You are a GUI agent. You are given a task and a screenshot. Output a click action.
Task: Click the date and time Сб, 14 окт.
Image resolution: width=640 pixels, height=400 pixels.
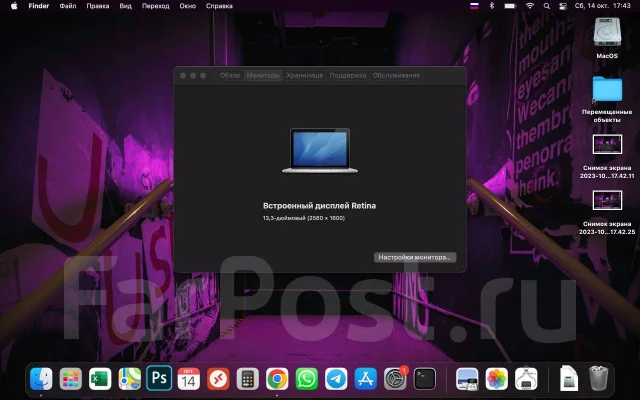coord(603,6)
